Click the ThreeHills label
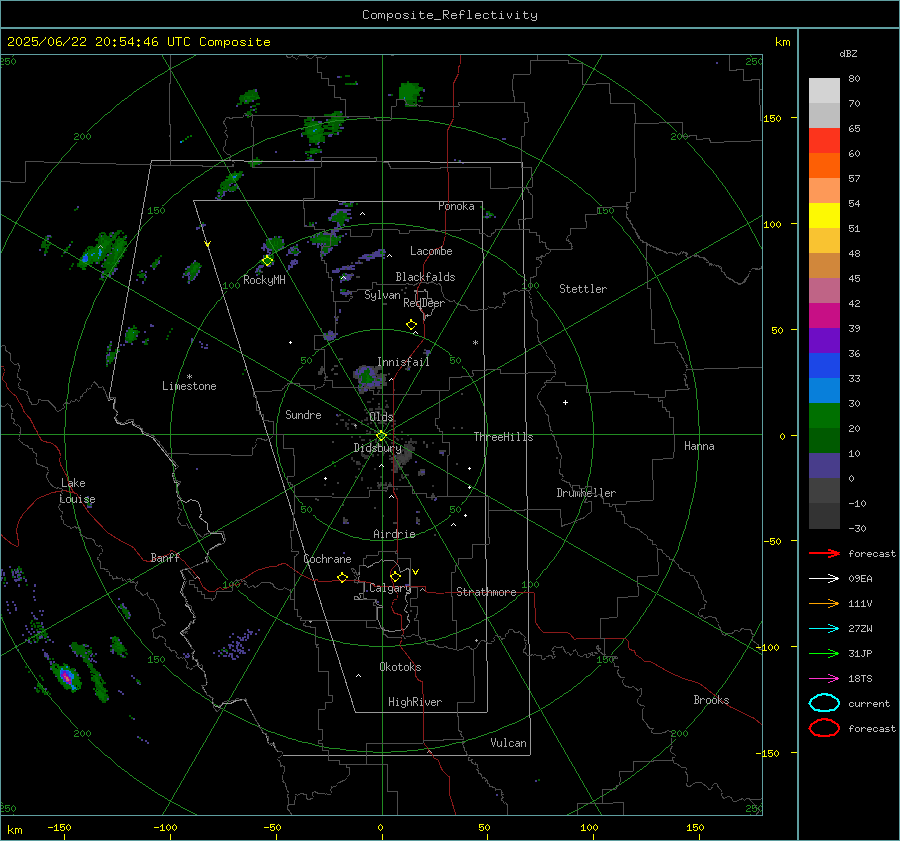This screenshot has width=900, height=841. (x=503, y=437)
